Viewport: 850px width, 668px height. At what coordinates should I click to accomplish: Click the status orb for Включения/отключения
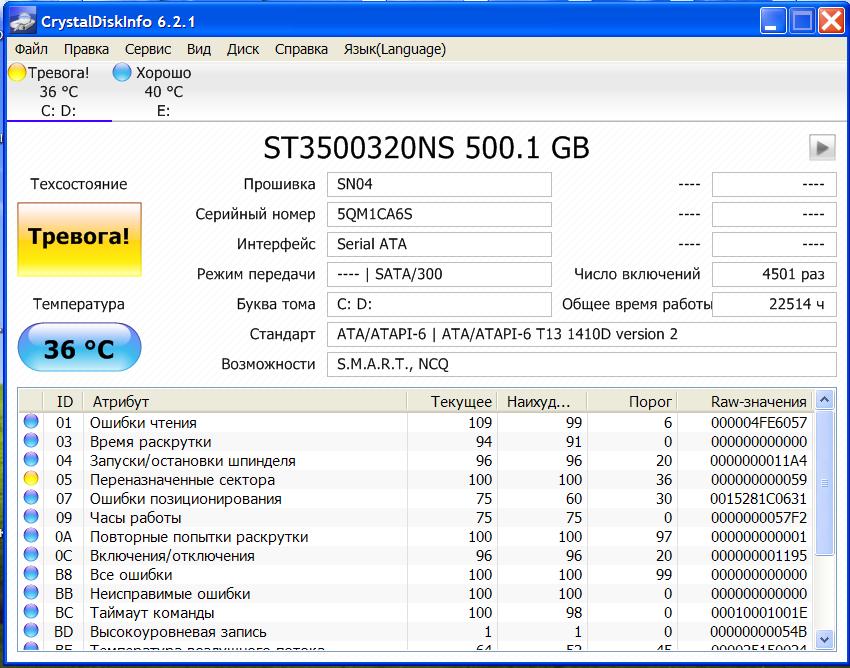[31, 554]
